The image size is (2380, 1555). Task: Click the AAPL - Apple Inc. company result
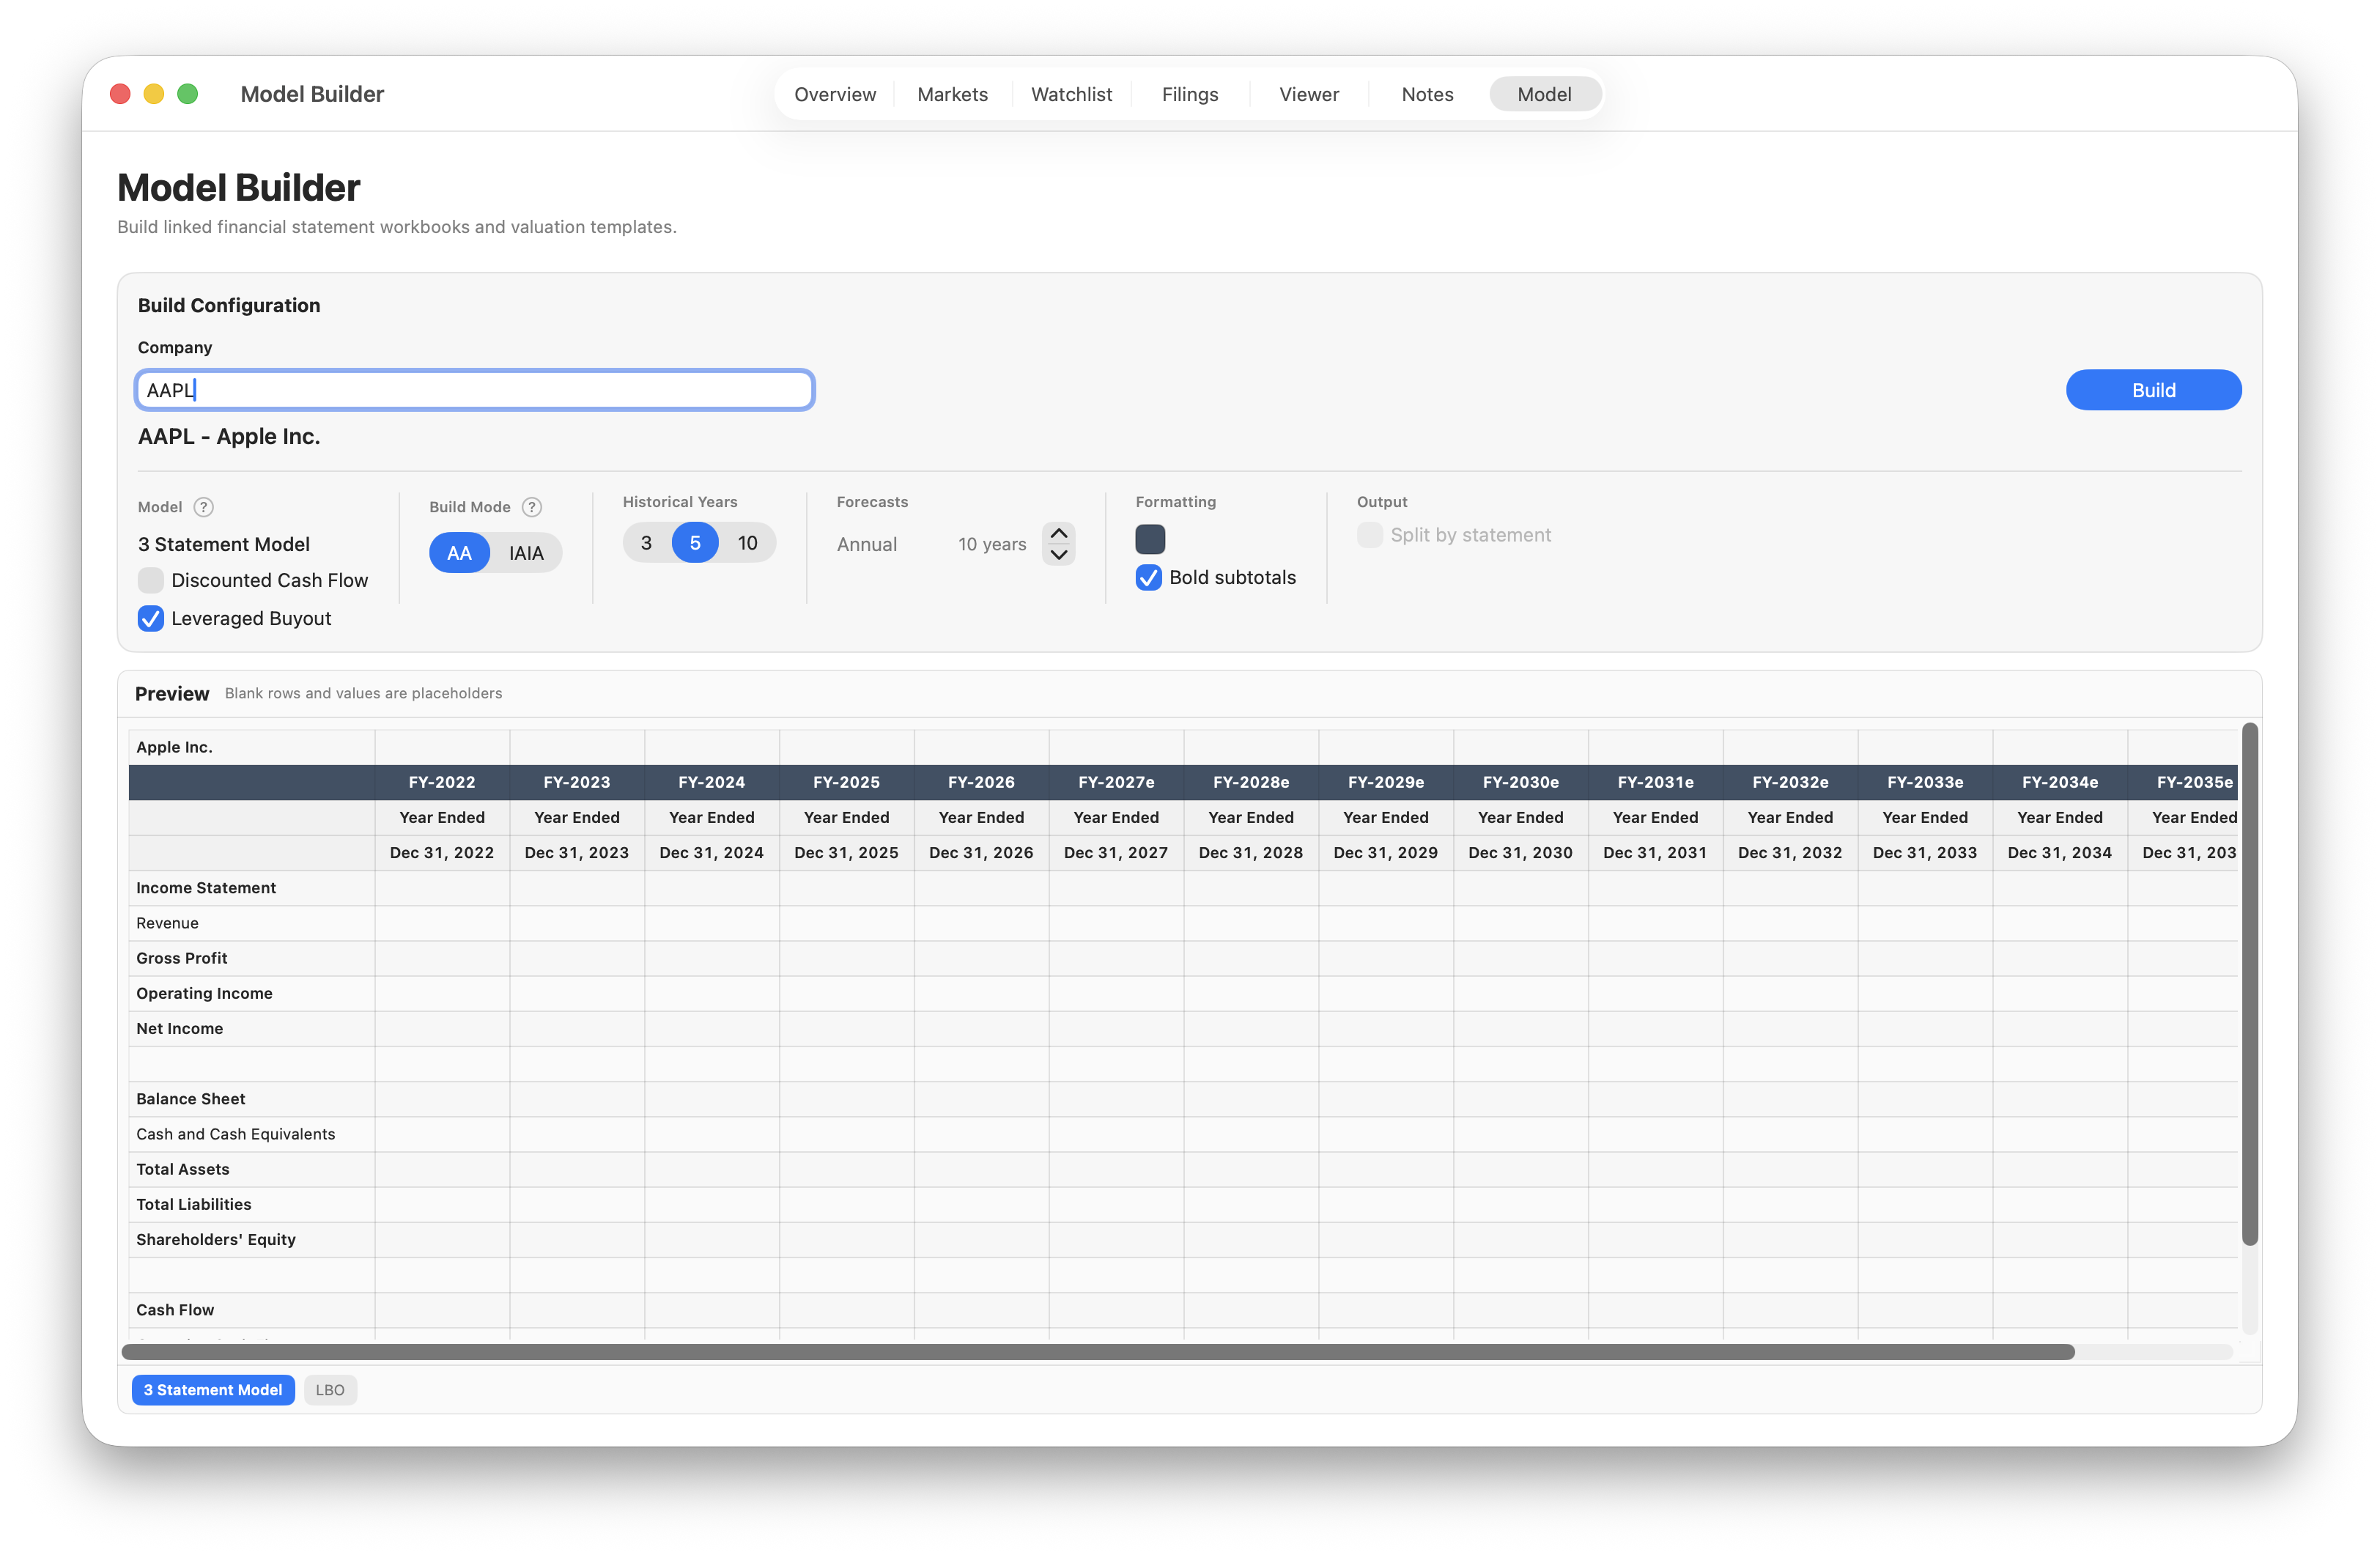(x=229, y=437)
